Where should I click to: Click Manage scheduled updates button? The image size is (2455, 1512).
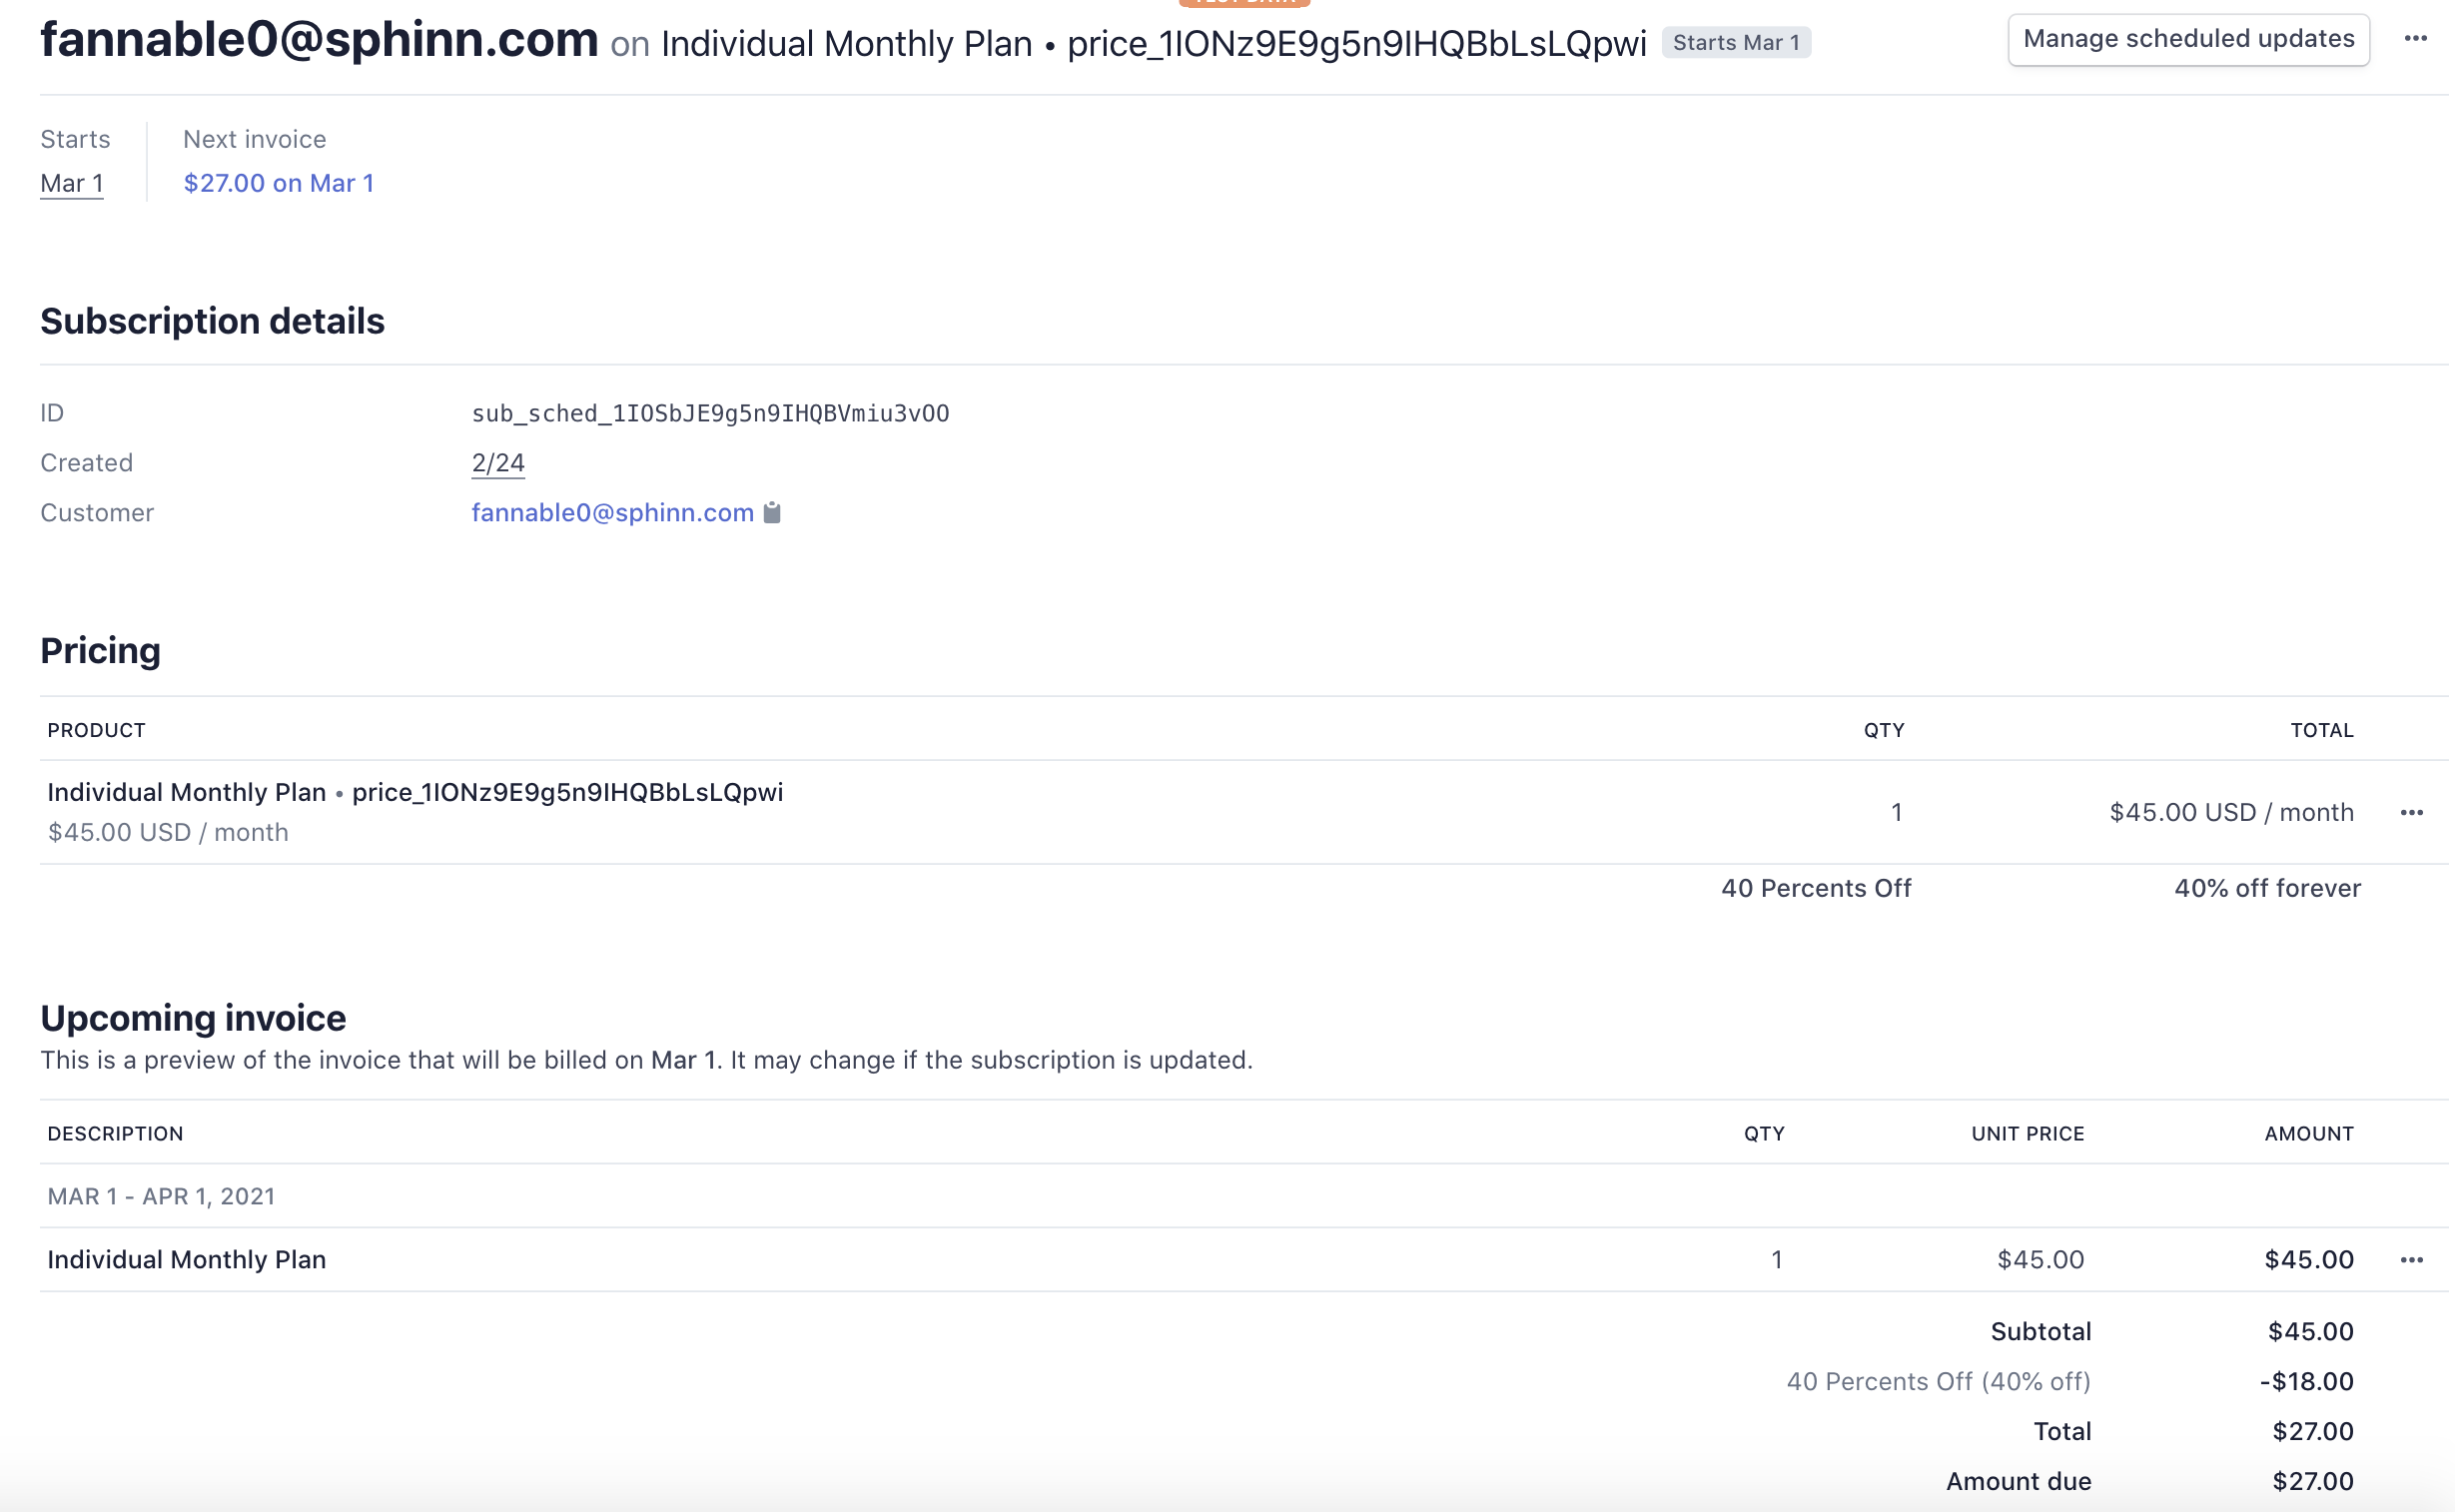2187,40
